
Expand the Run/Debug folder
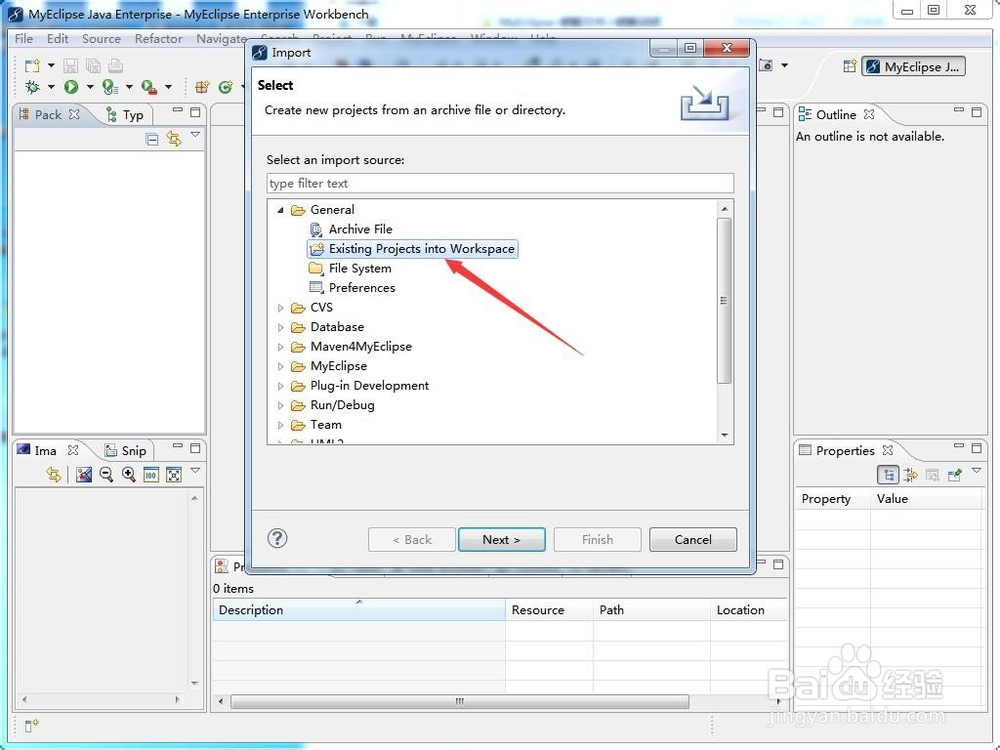point(280,405)
